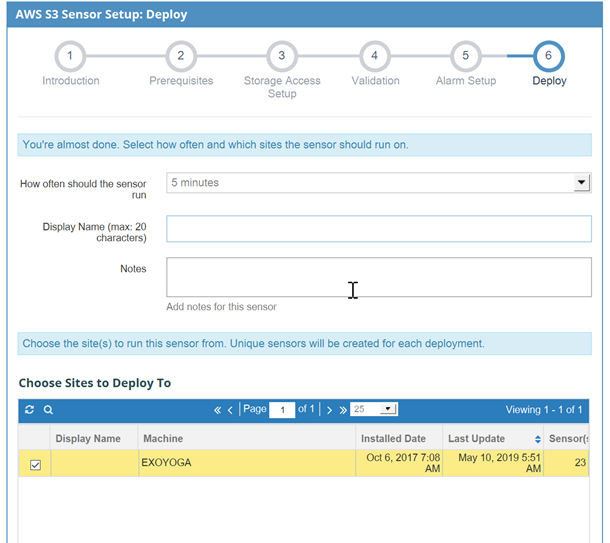The width and height of the screenshot is (610, 543).
Task: Open the rows-per-page dropdown showing 25
Action: point(373,409)
